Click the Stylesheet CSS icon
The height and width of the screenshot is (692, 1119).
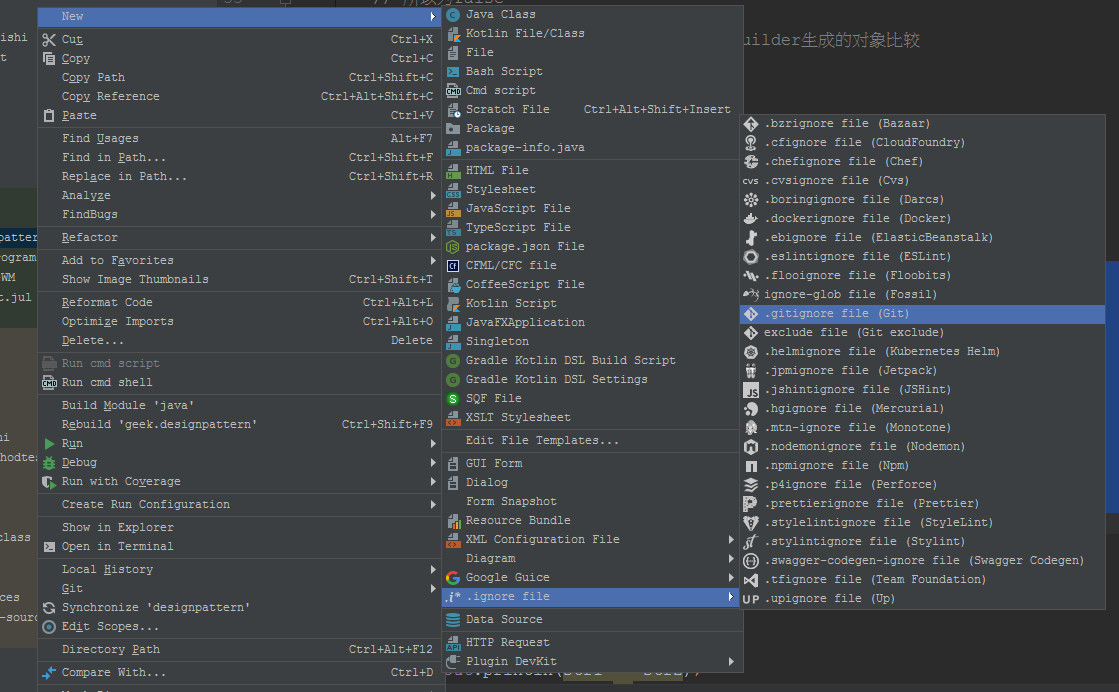pos(452,190)
